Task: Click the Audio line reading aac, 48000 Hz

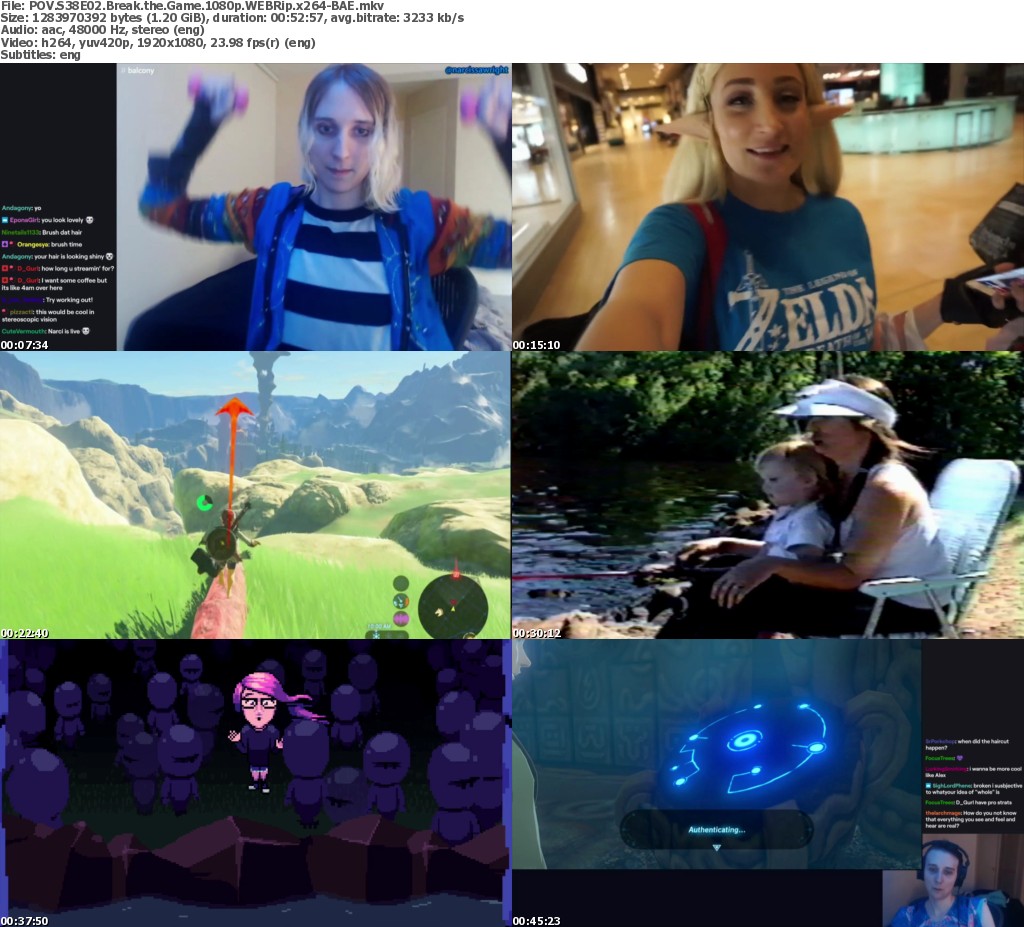Action: pyautogui.click(x=103, y=30)
